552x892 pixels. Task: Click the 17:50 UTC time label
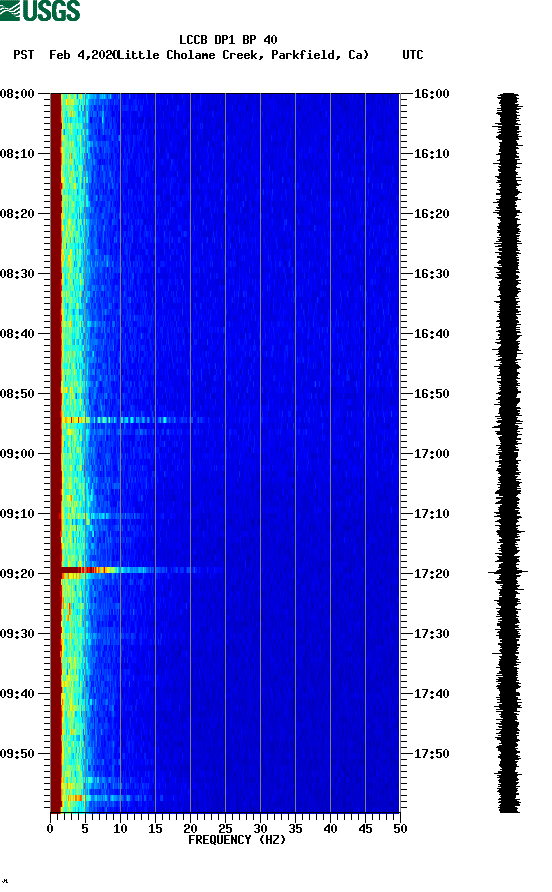point(431,754)
